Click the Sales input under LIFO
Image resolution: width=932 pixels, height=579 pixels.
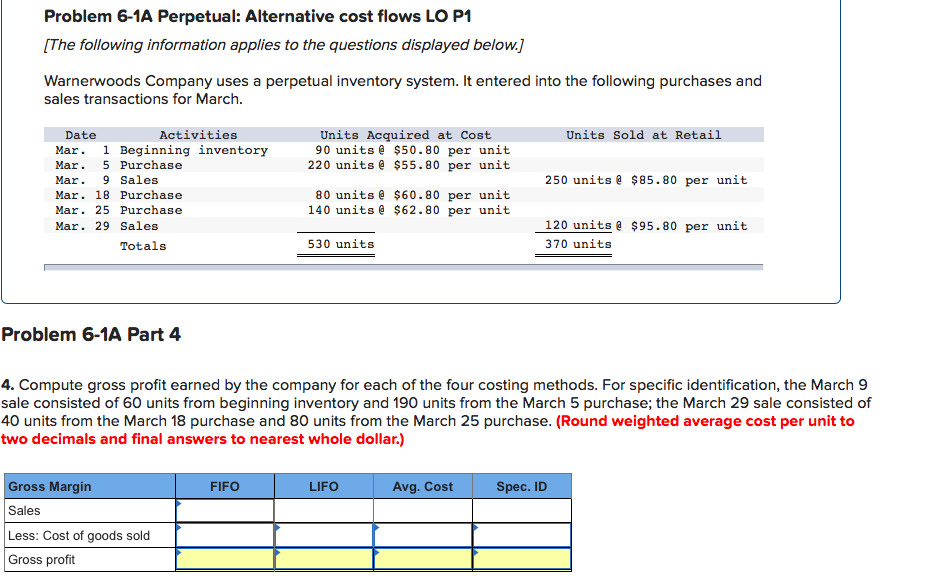(325, 509)
